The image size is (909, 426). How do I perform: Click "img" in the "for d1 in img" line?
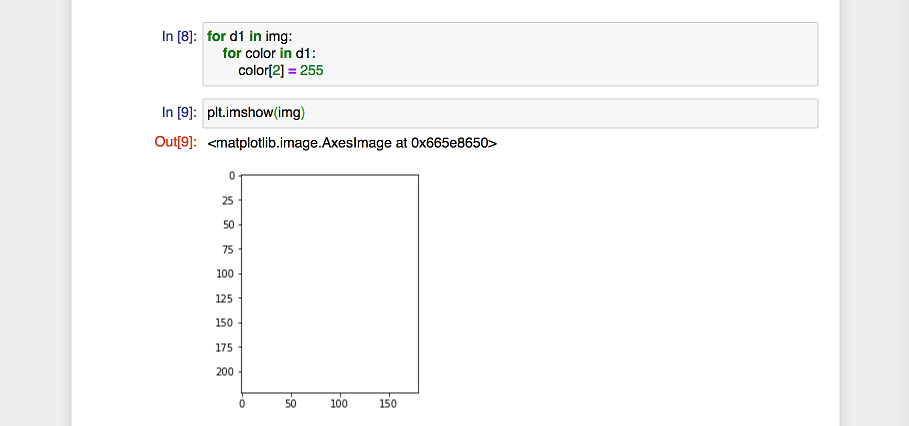[x=275, y=37]
